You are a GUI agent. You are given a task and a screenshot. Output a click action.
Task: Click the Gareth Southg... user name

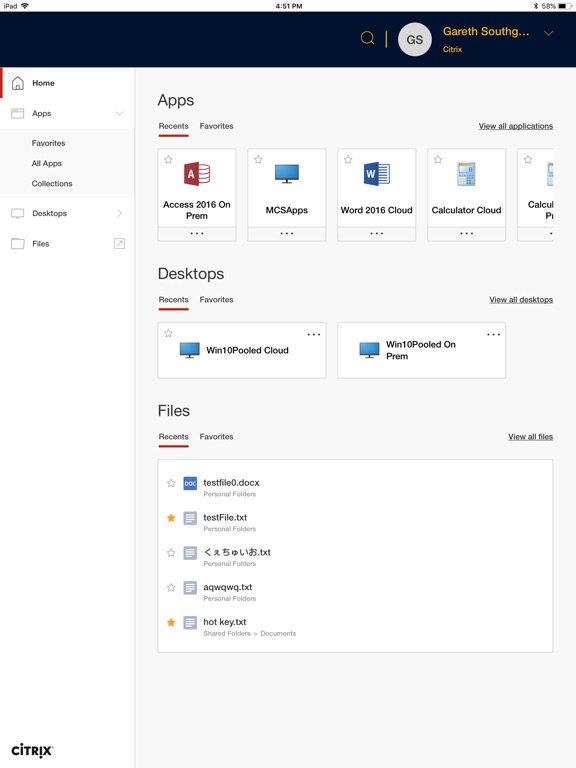(x=486, y=31)
